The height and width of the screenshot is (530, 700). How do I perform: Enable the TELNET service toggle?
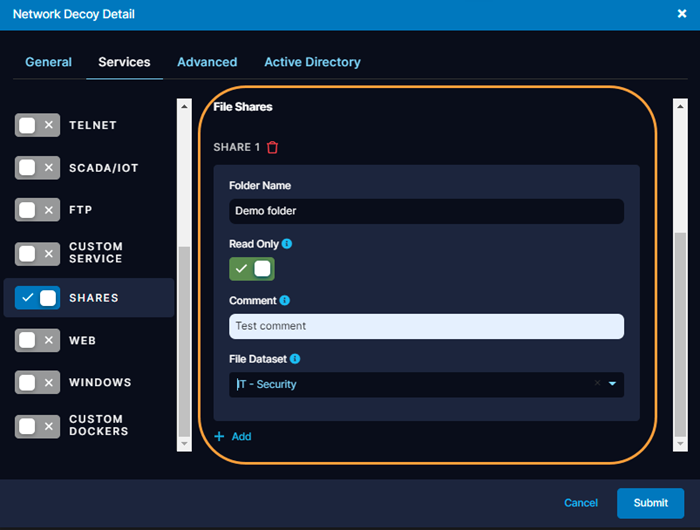38,125
